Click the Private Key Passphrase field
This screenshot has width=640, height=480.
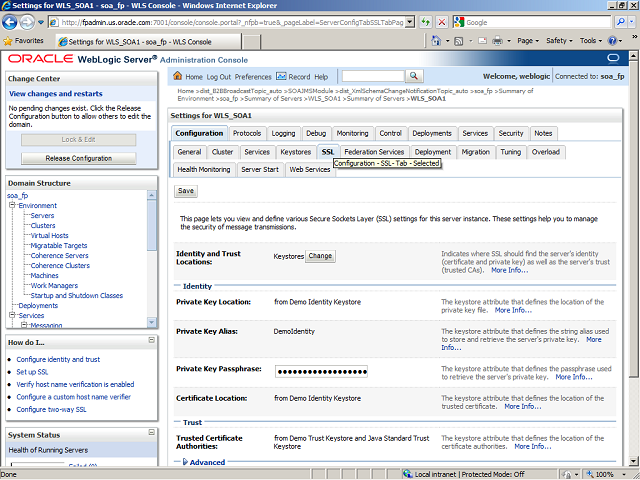[320, 371]
